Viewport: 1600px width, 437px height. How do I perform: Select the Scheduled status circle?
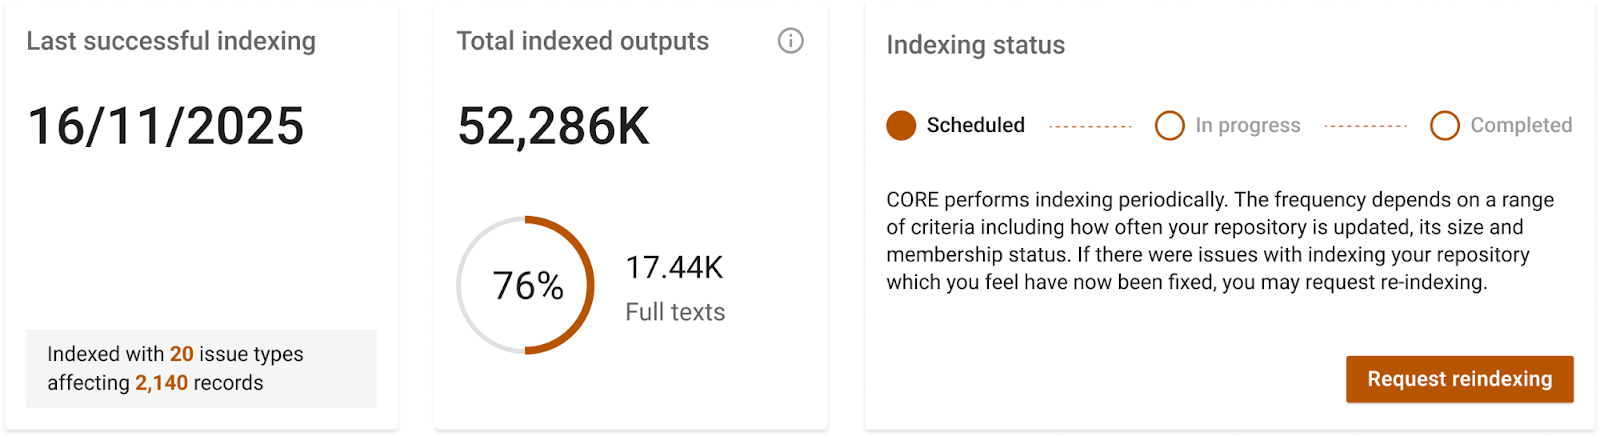[901, 126]
